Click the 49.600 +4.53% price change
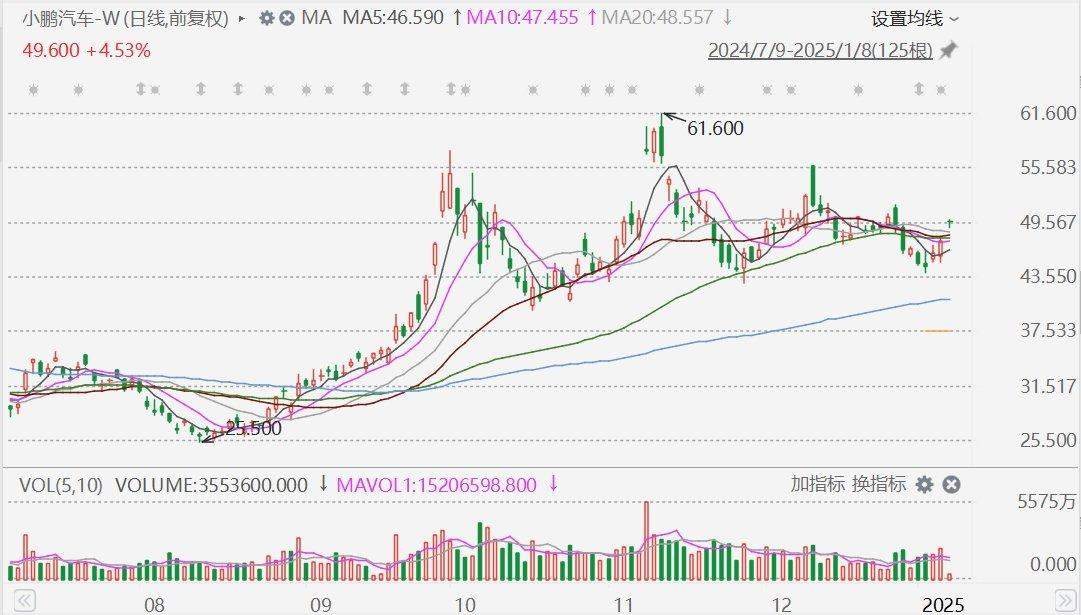Screen dimensions: 1081x615 86,50
